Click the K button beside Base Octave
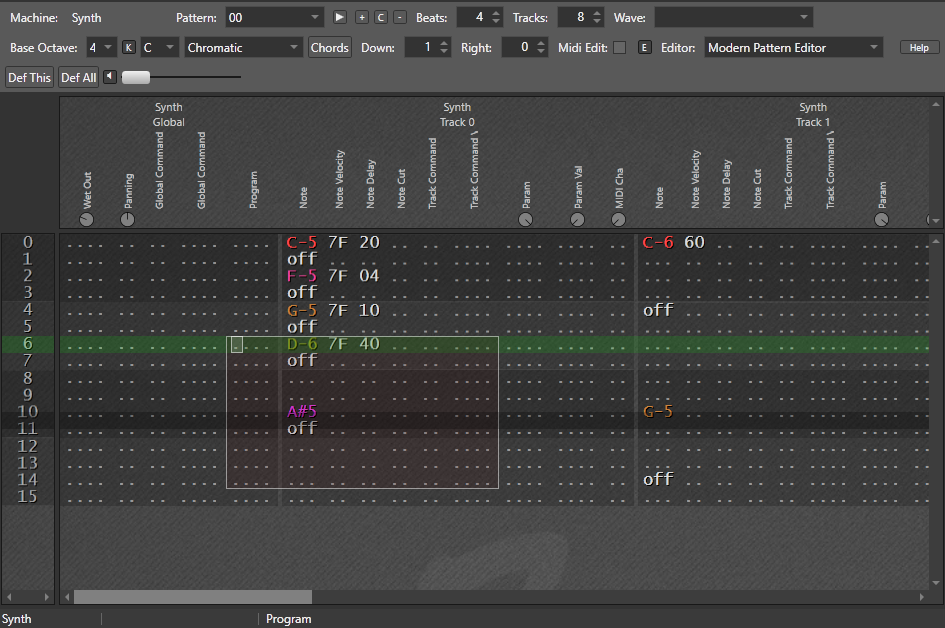Viewport: 945px width, 628px height. coord(128,47)
